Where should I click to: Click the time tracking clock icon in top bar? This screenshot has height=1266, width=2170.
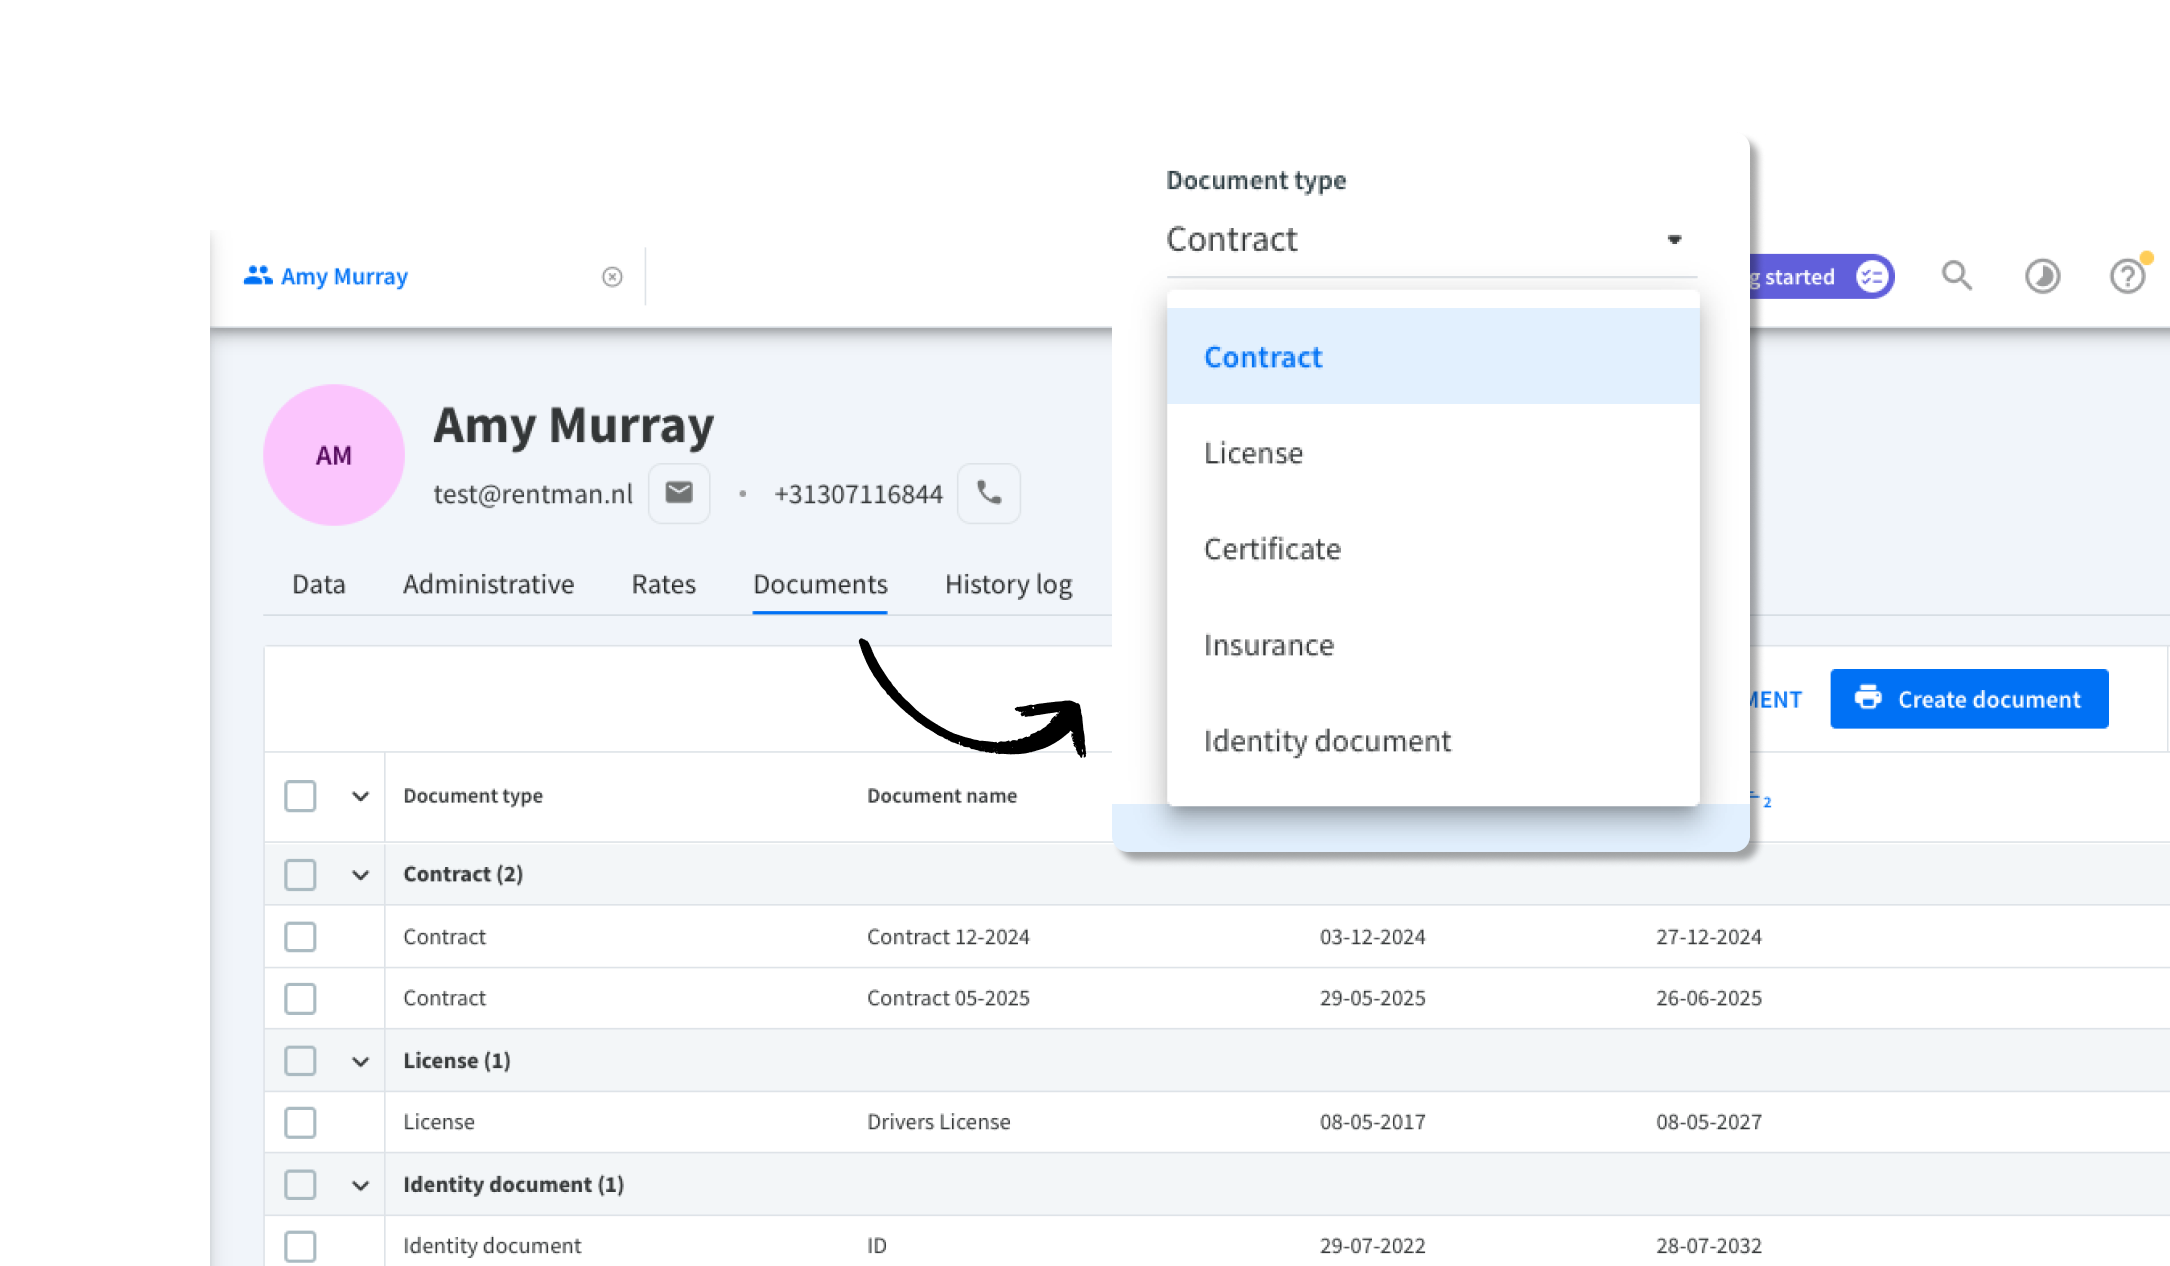[2042, 276]
